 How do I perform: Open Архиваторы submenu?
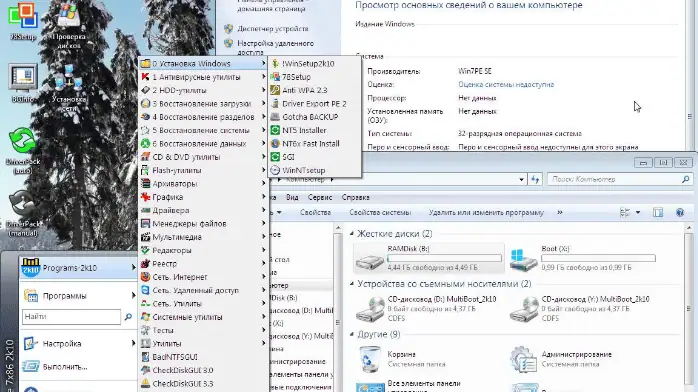203,184
